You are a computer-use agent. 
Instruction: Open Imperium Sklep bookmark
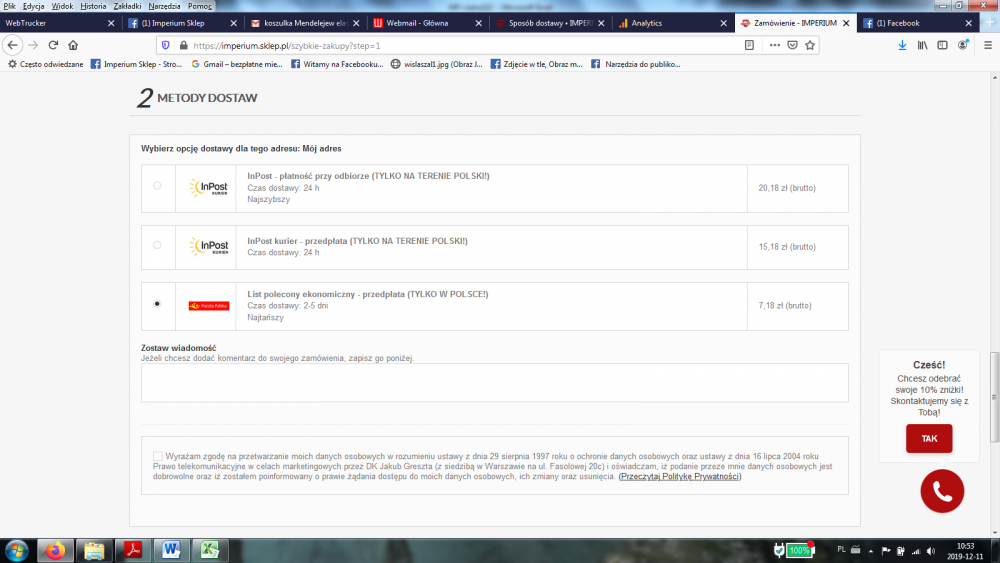click(136, 64)
